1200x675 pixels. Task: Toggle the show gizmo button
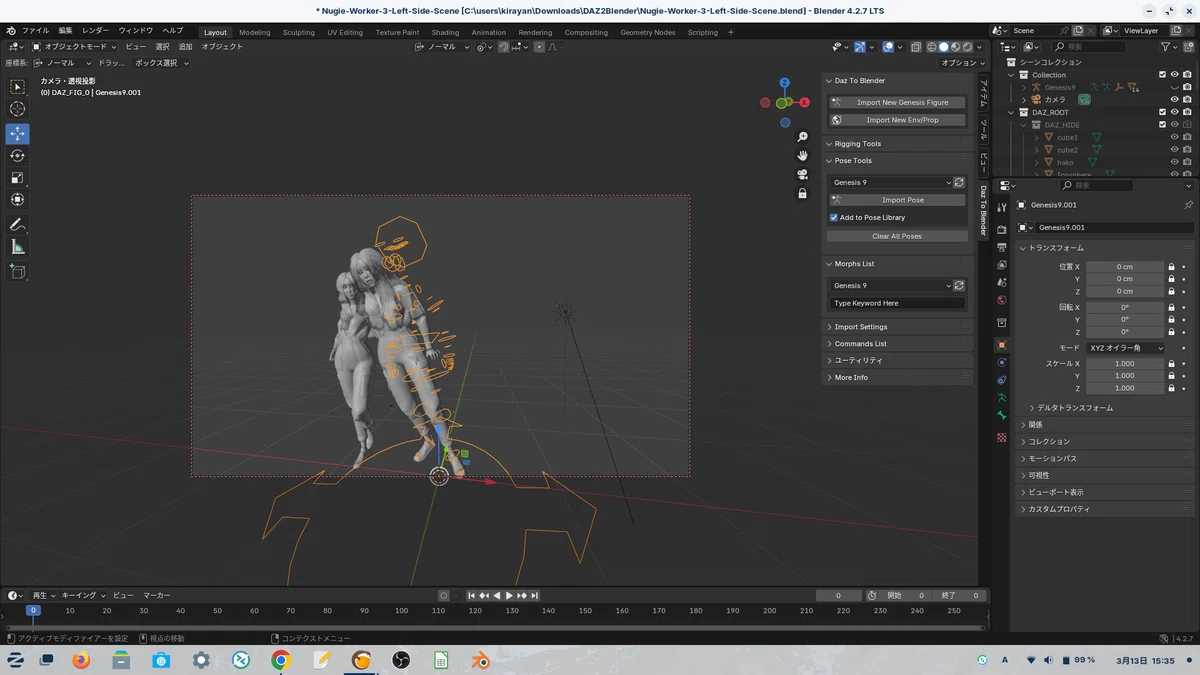[x=860, y=47]
